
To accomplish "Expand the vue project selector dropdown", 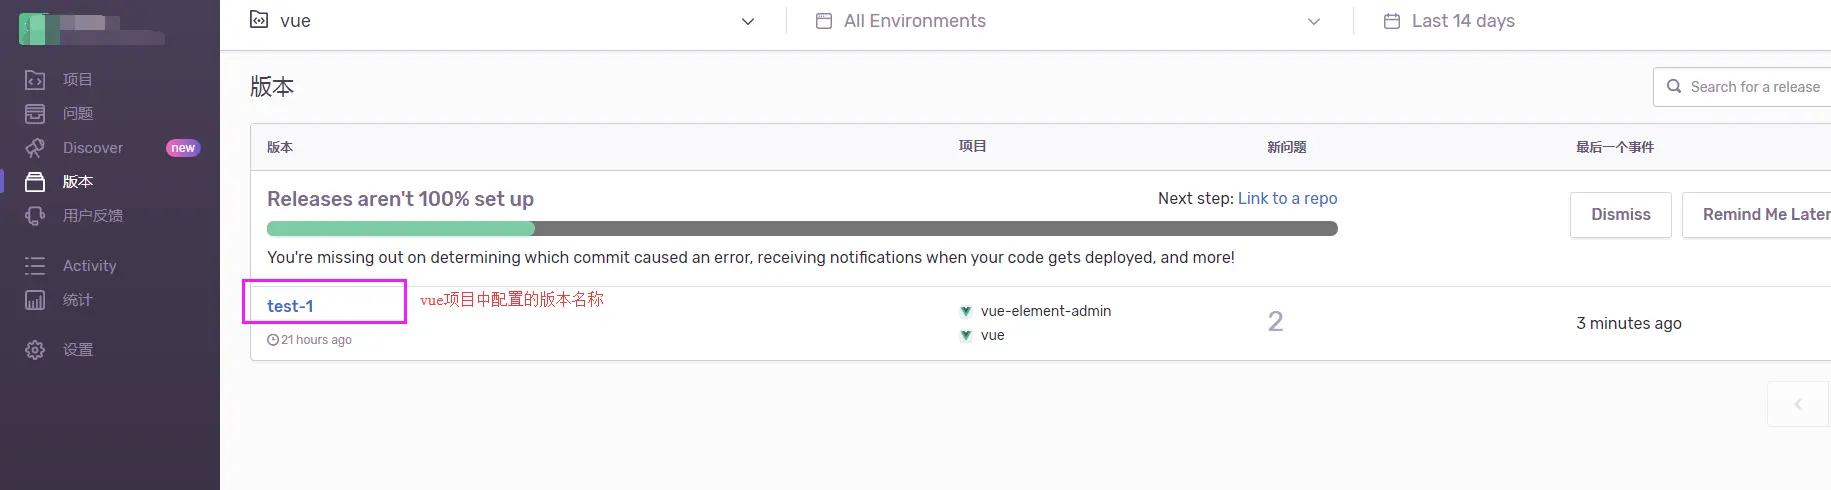I will click(747, 21).
